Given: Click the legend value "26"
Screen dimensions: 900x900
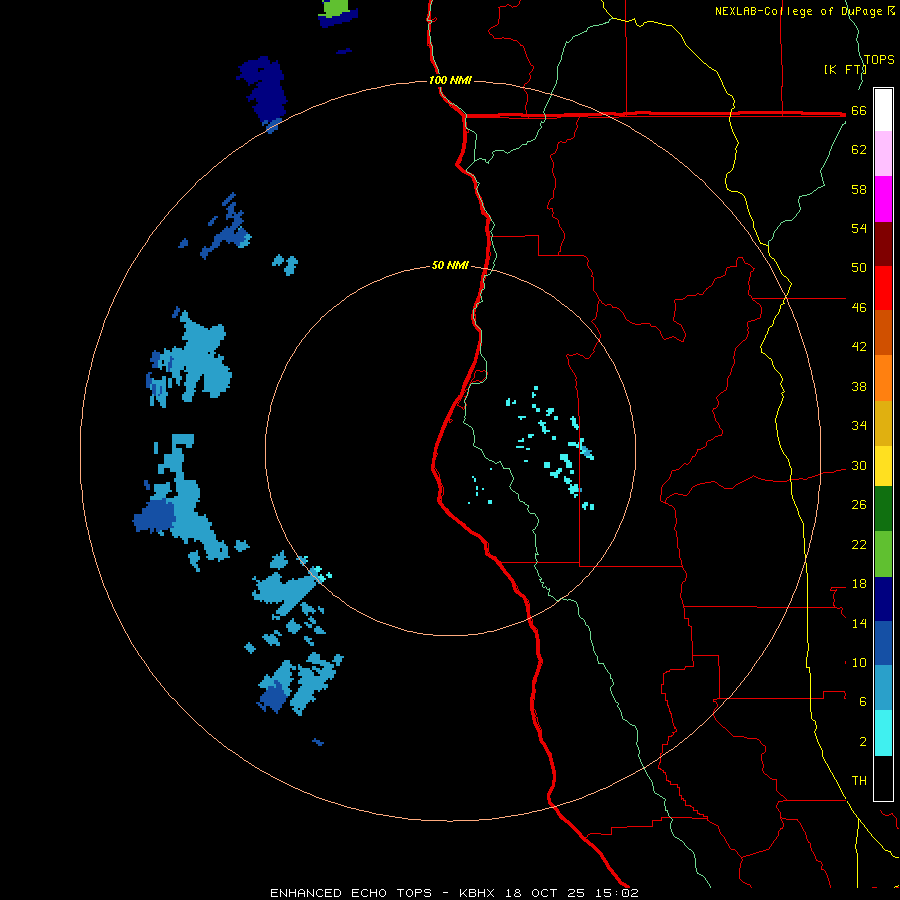Looking at the screenshot, I should click(859, 505).
